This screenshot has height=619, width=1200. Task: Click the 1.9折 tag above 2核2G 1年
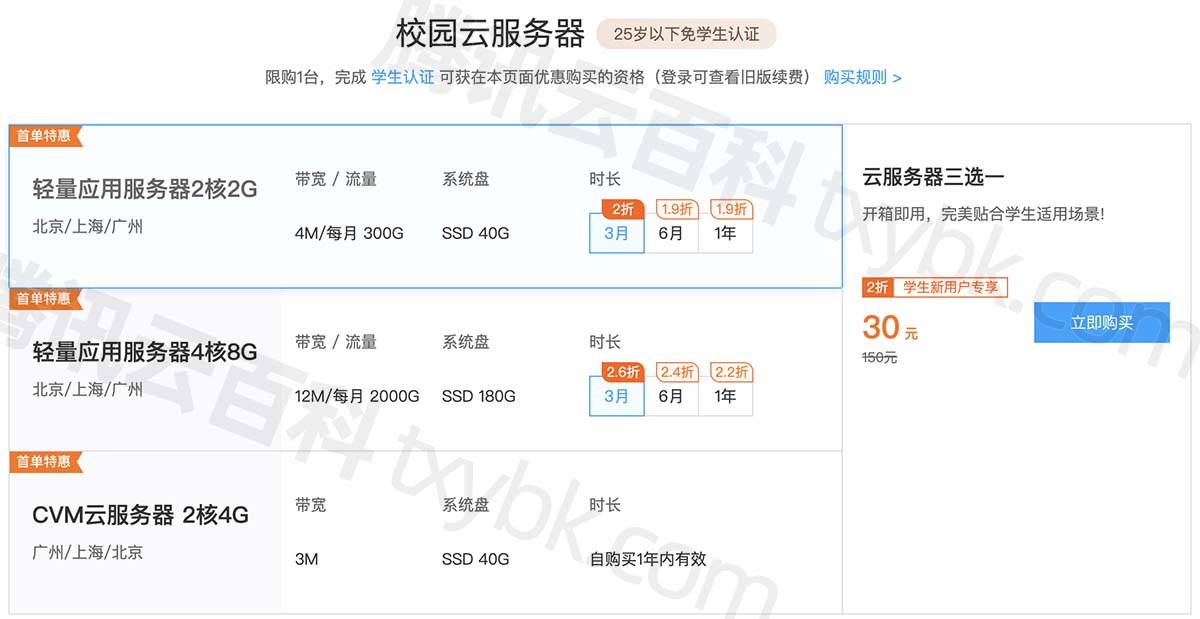pyautogui.click(x=731, y=209)
